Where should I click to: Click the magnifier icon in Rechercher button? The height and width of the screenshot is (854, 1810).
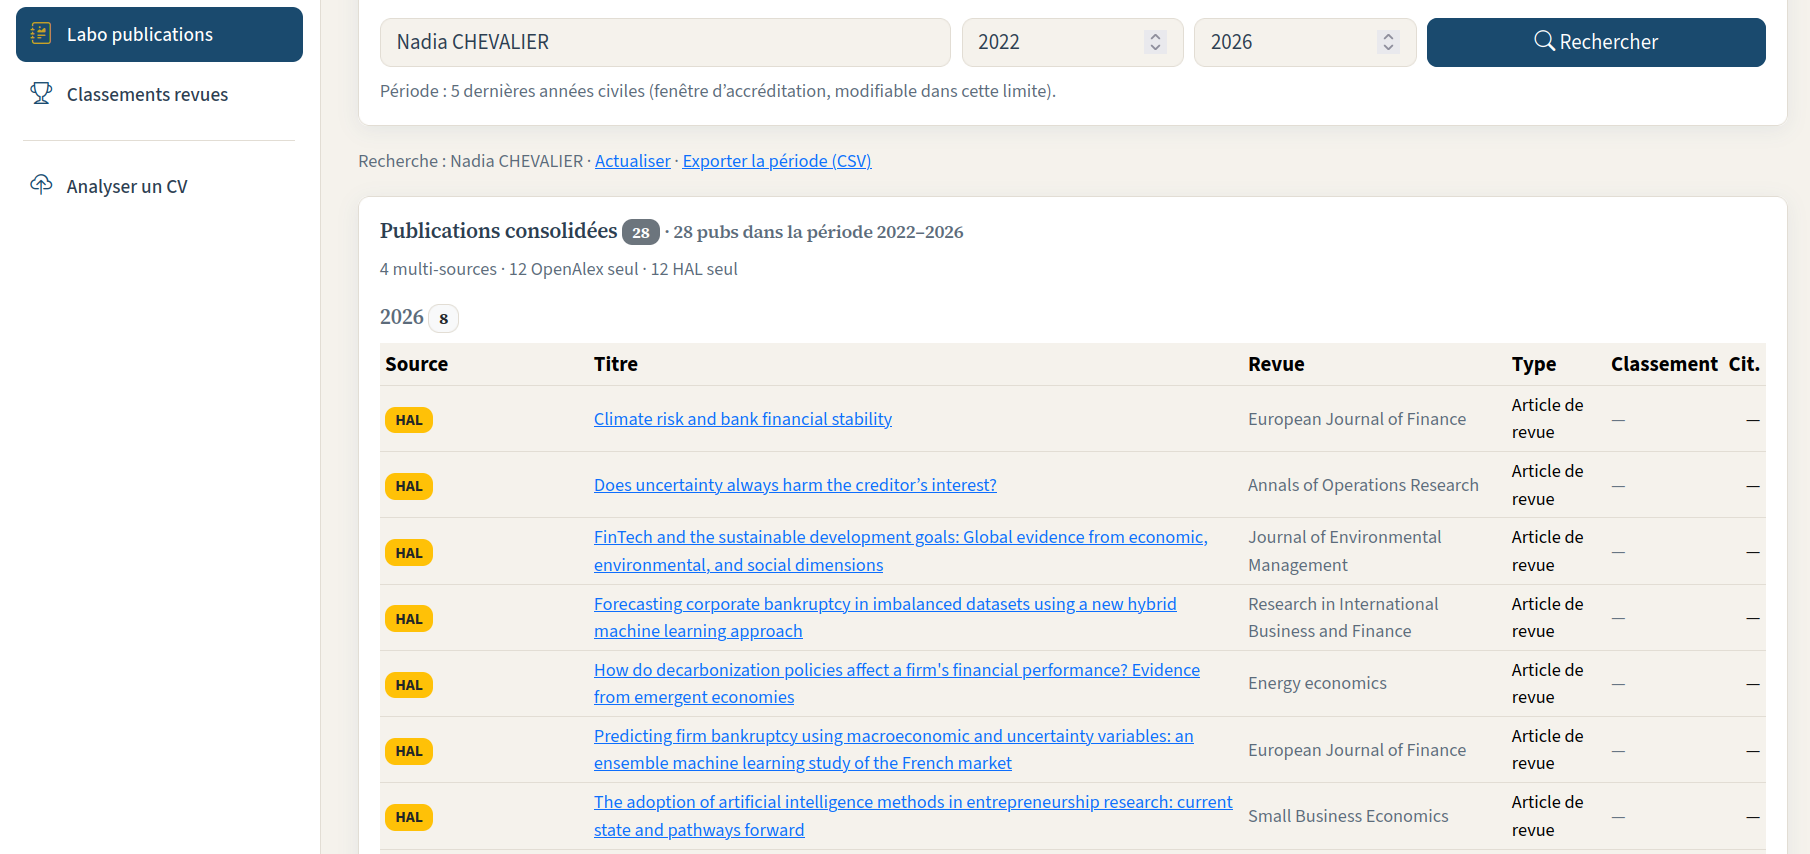(x=1544, y=41)
